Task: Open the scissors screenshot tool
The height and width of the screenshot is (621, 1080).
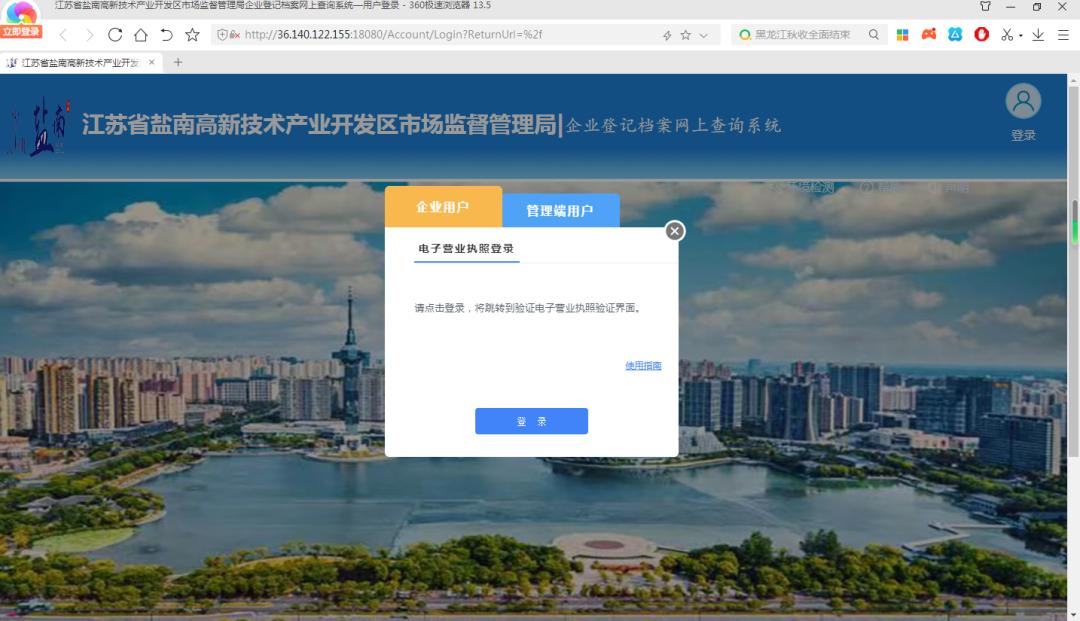Action: click(1007, 34)
